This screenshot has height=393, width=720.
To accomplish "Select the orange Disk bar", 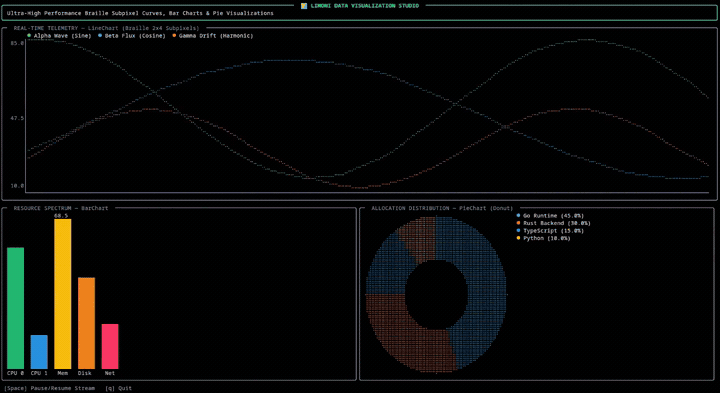I will pos(86,323).
